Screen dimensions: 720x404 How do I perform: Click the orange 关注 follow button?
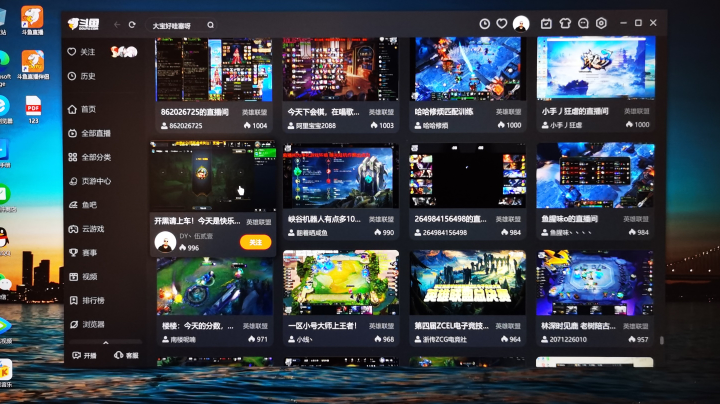(255, 242)
